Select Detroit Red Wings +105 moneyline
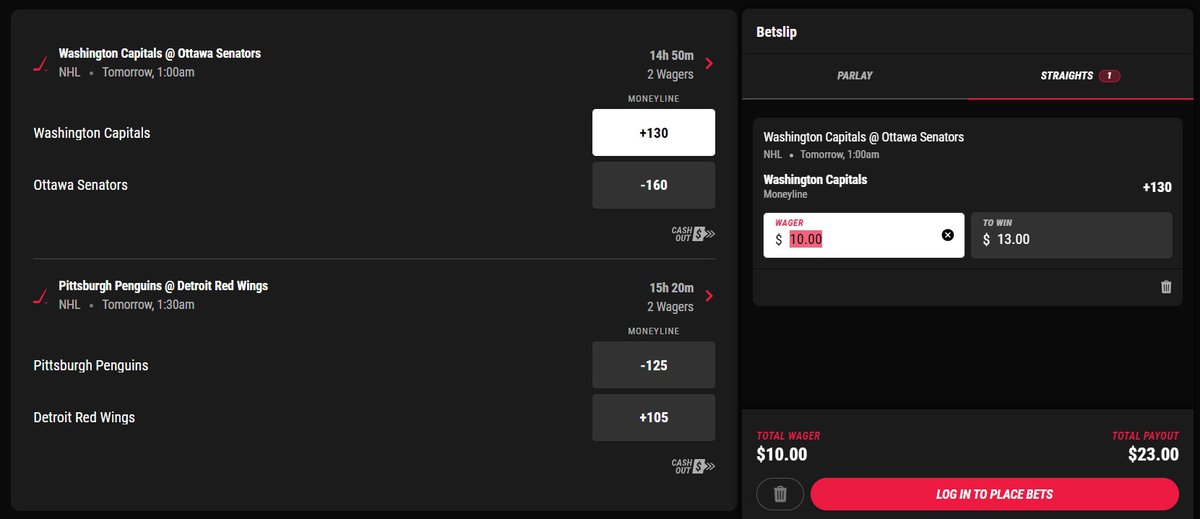 point(653,417)
